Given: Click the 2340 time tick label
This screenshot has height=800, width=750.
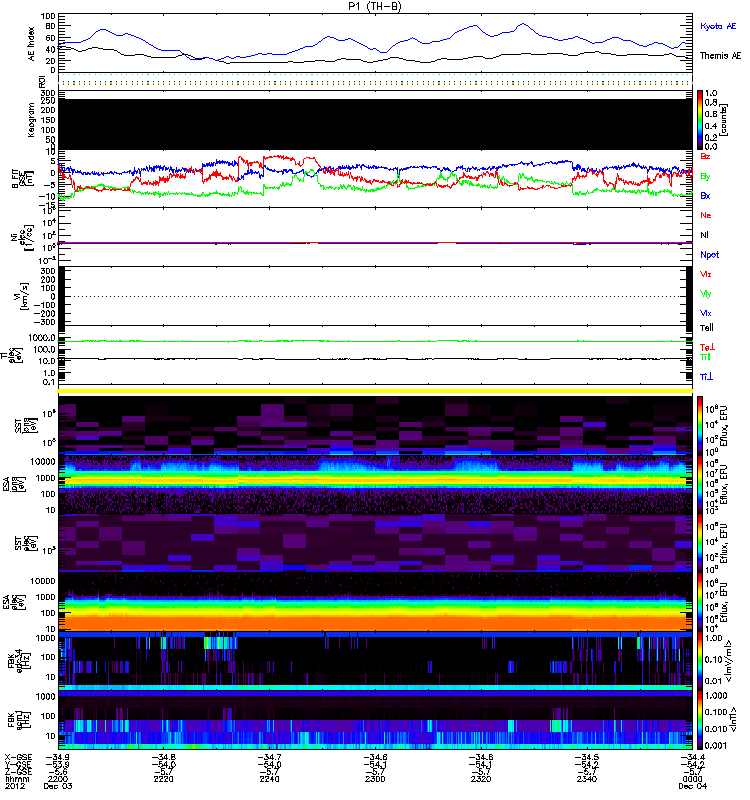Looking at the screenshot, I should coord(587,779).
